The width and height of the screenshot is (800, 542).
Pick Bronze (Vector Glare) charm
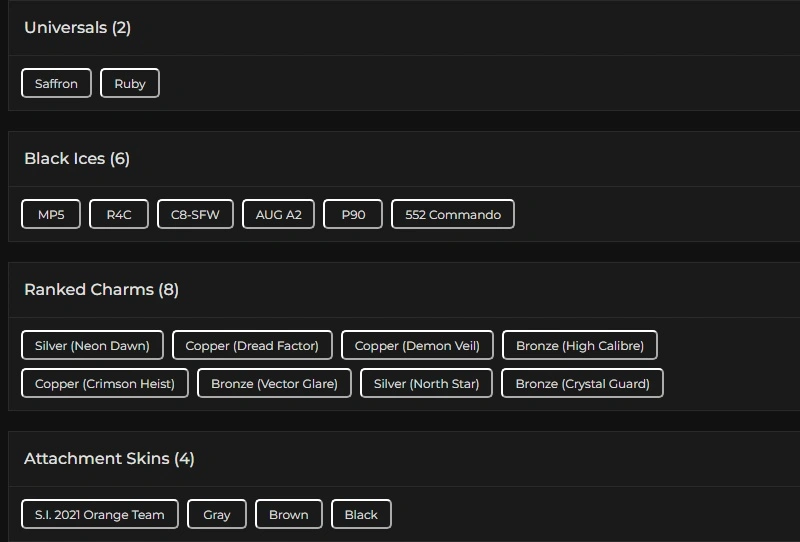point(274,383)
